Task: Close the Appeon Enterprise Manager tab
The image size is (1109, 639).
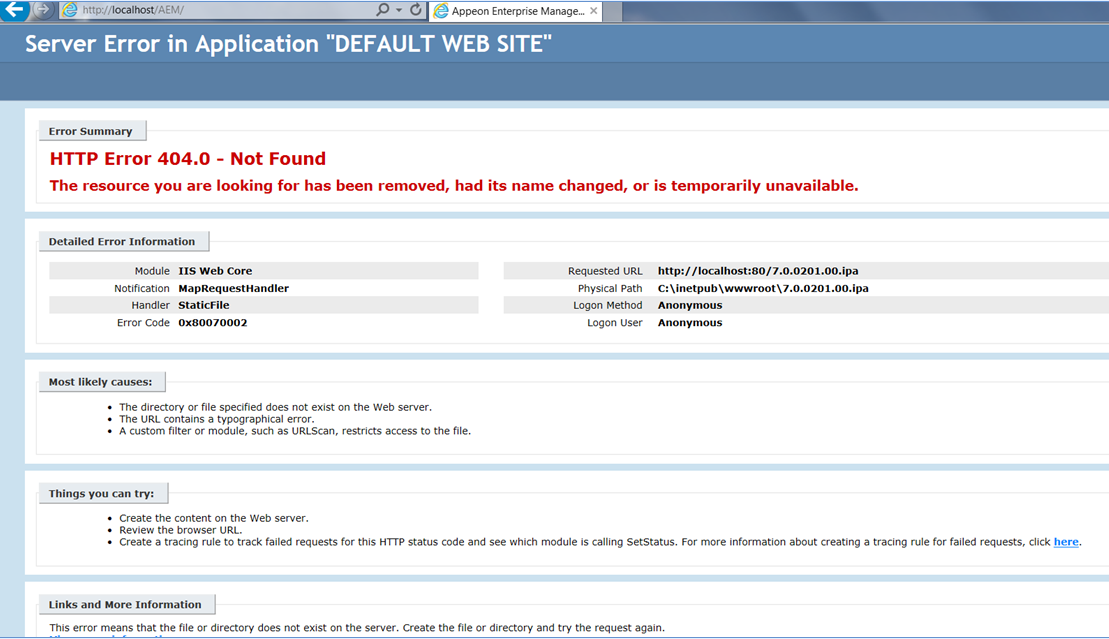Action: click(593, 11)
